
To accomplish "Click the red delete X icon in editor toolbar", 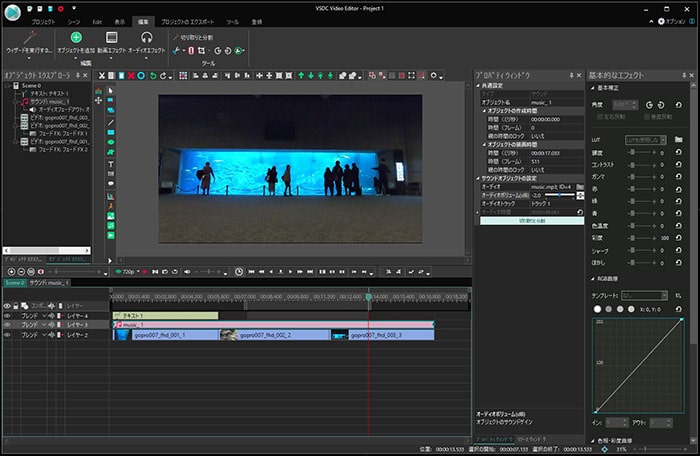I will point(131,75).
